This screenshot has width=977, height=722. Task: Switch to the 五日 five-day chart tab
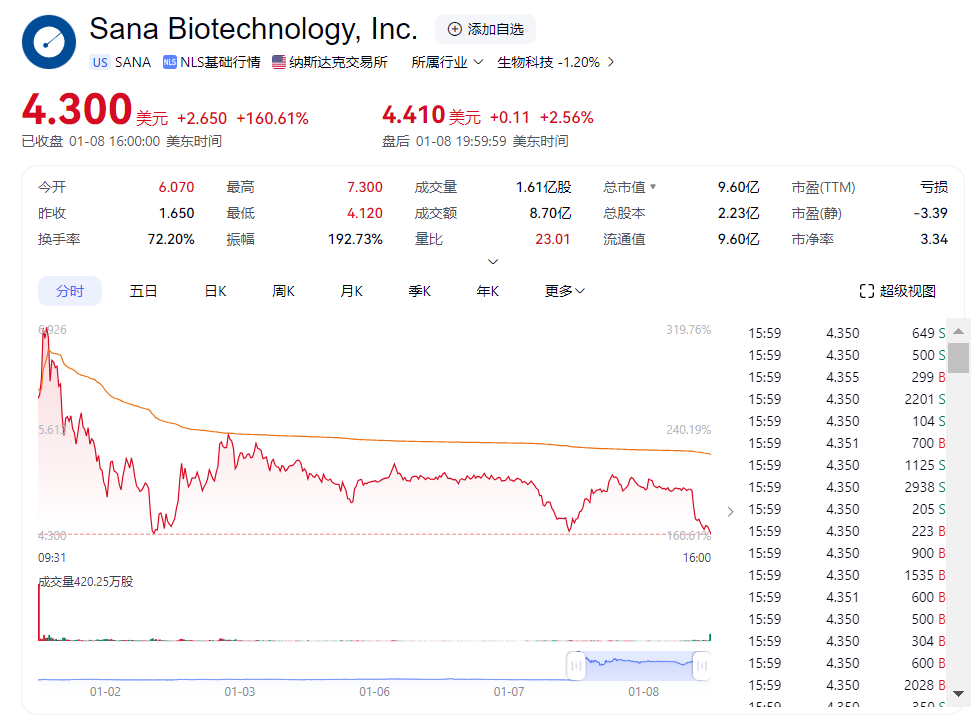click(143, 291)
